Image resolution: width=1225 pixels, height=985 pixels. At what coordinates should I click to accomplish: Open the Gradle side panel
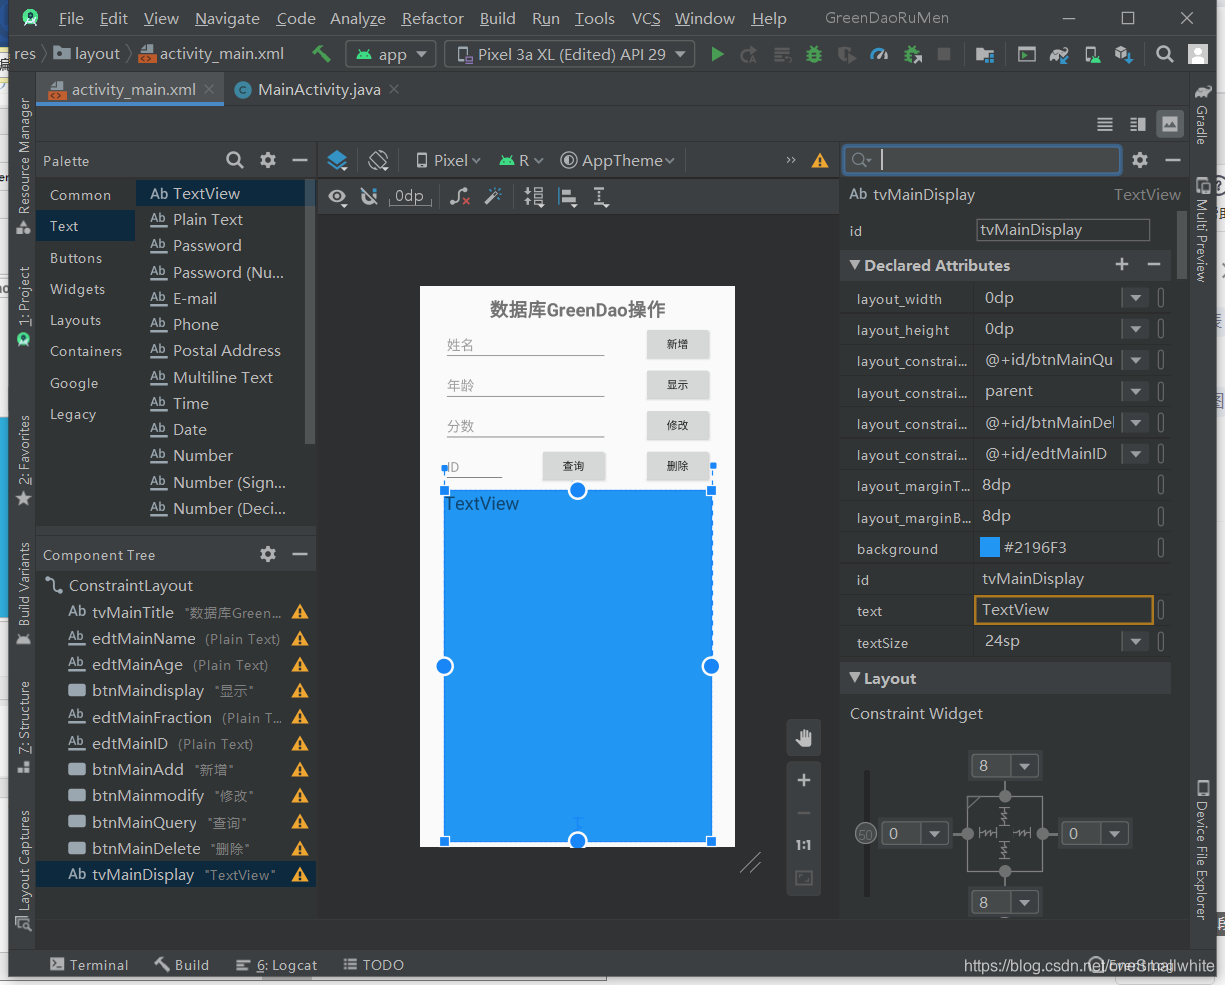point(1202,114)
